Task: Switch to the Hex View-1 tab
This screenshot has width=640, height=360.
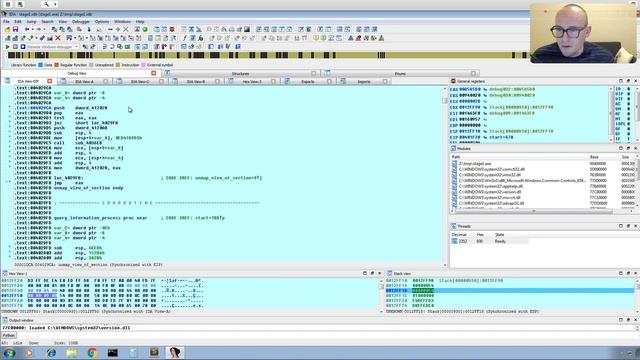Action: click(252, 82)
